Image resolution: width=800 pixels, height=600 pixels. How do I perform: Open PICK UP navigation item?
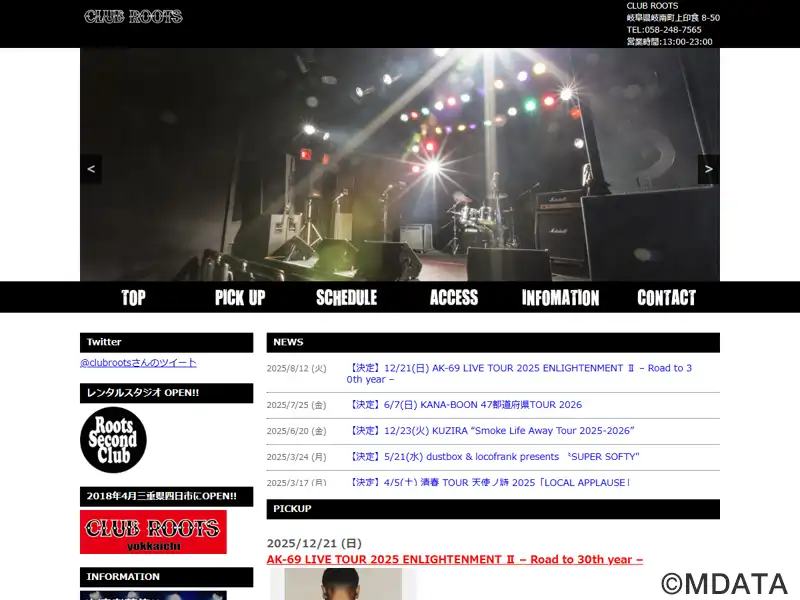240,297
